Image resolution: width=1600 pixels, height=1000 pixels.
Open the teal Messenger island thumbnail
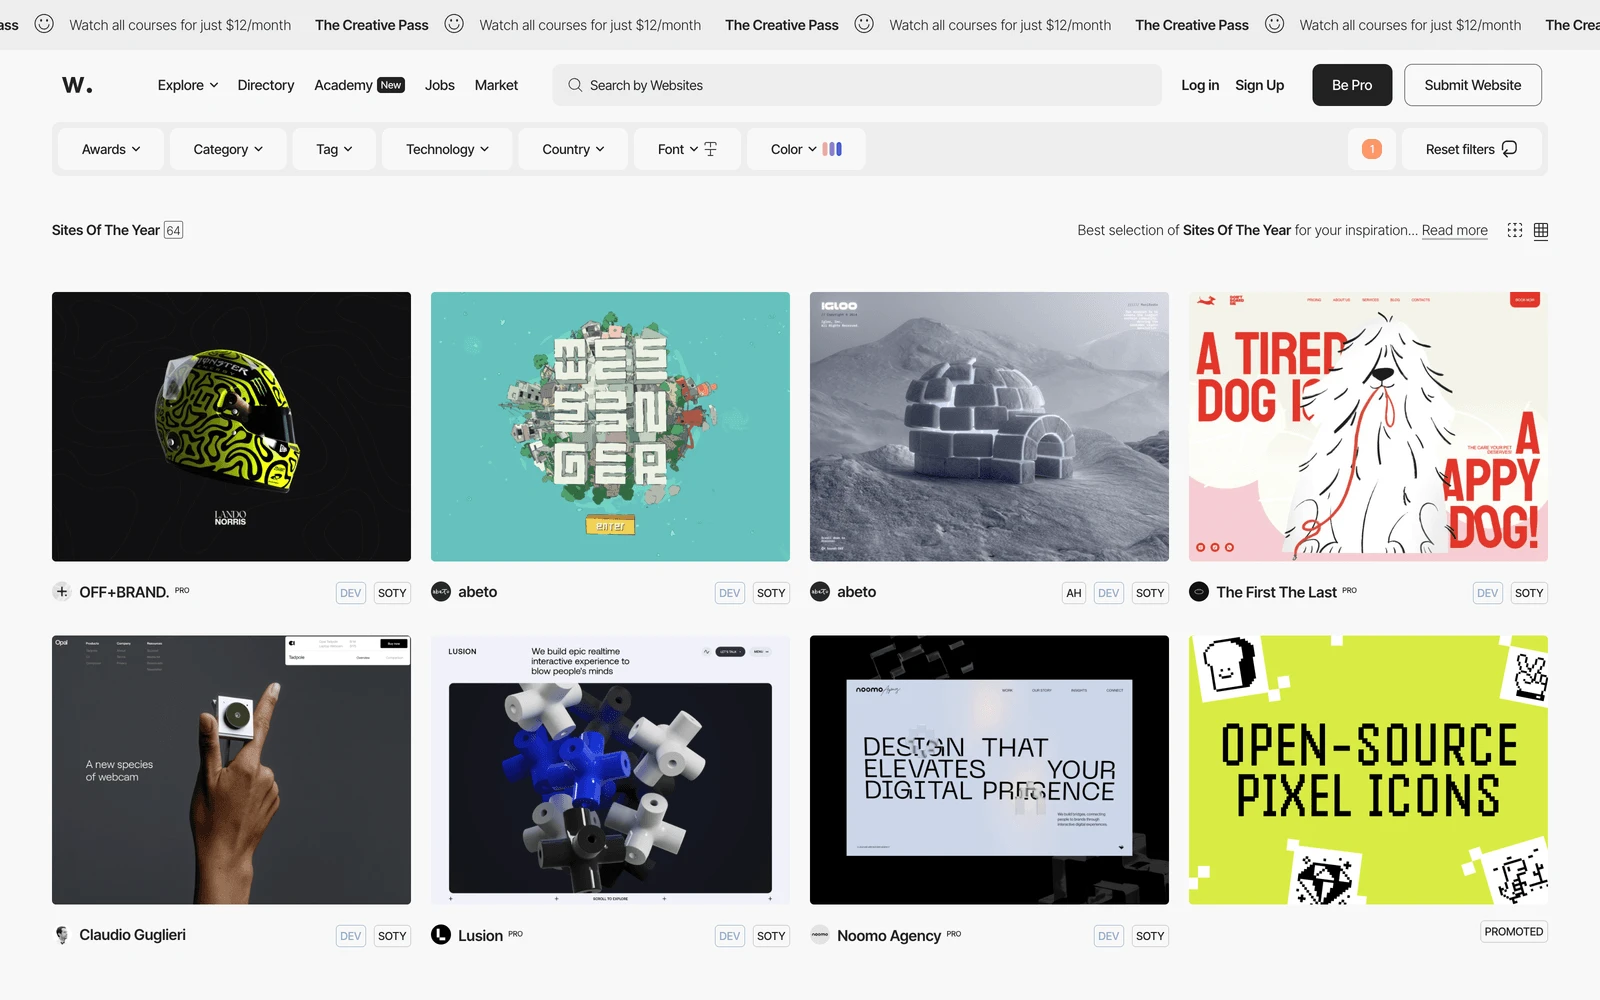pyautogui.click(x=610, y=427)
